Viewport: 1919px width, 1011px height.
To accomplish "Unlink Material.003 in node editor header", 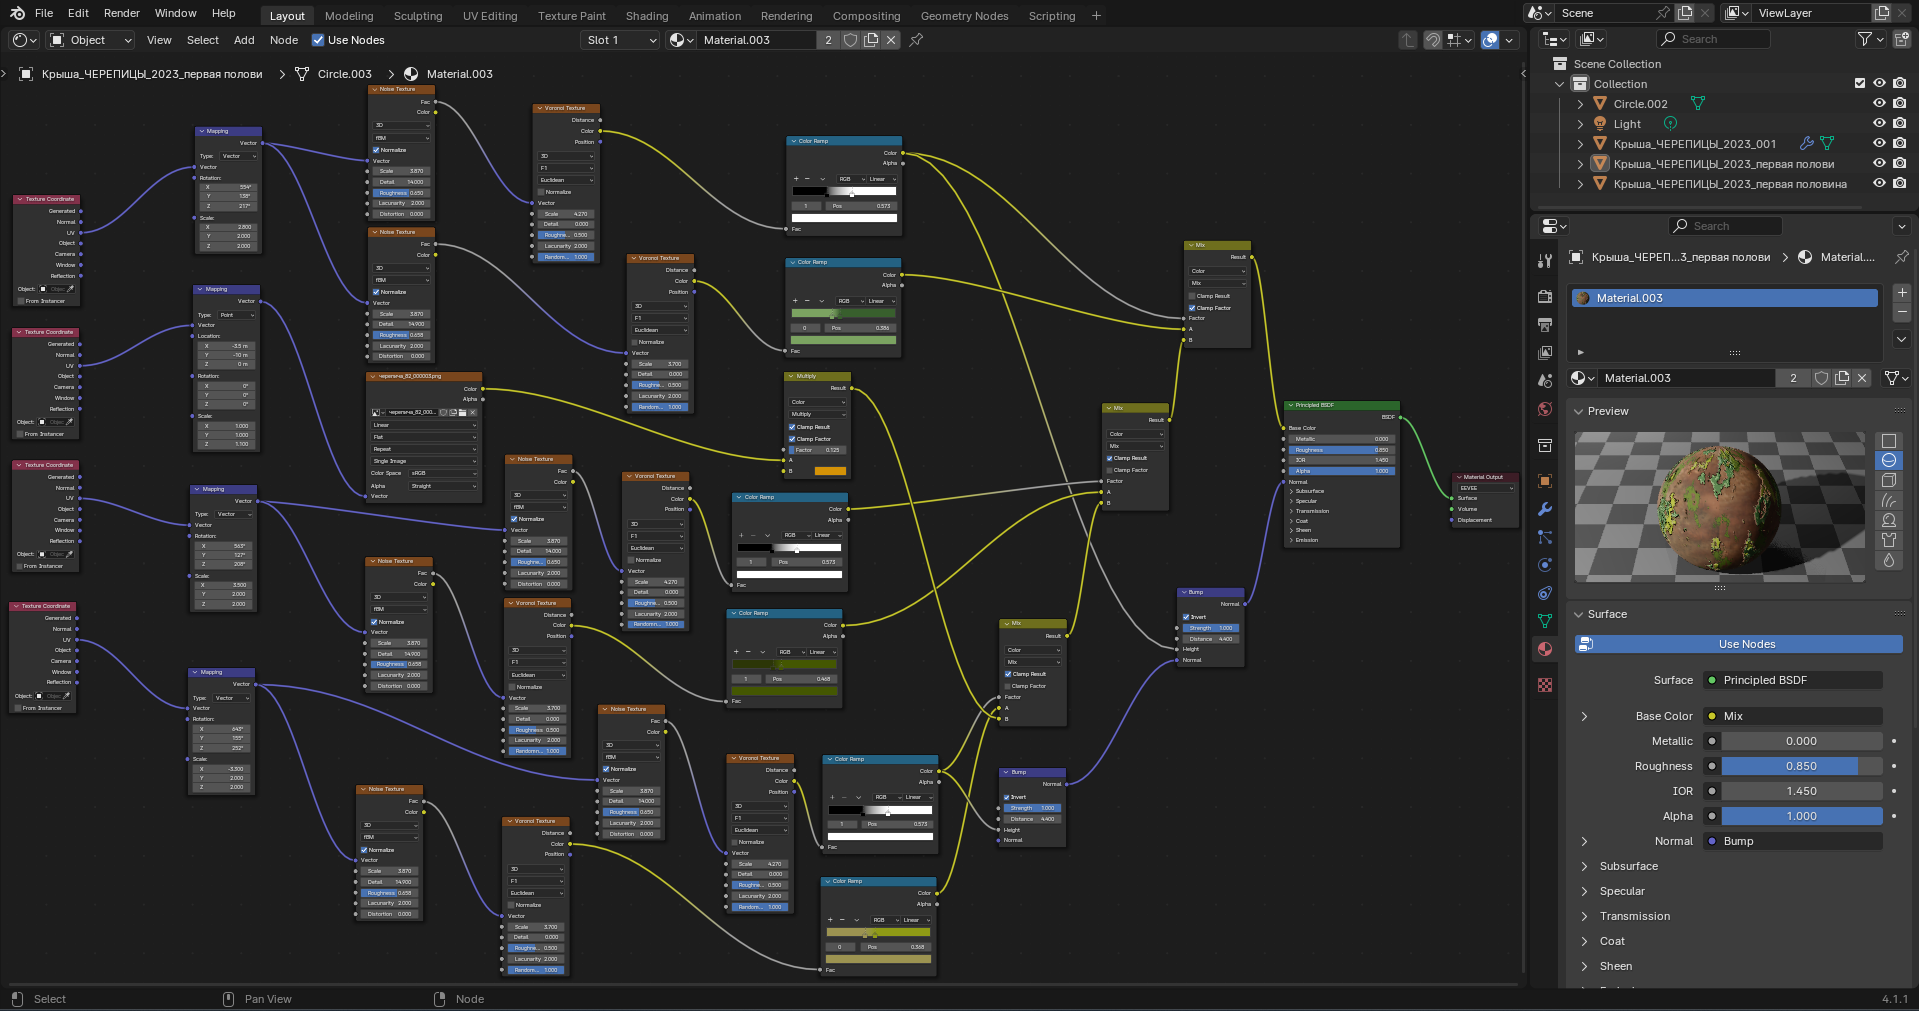I will click(891, 40).
